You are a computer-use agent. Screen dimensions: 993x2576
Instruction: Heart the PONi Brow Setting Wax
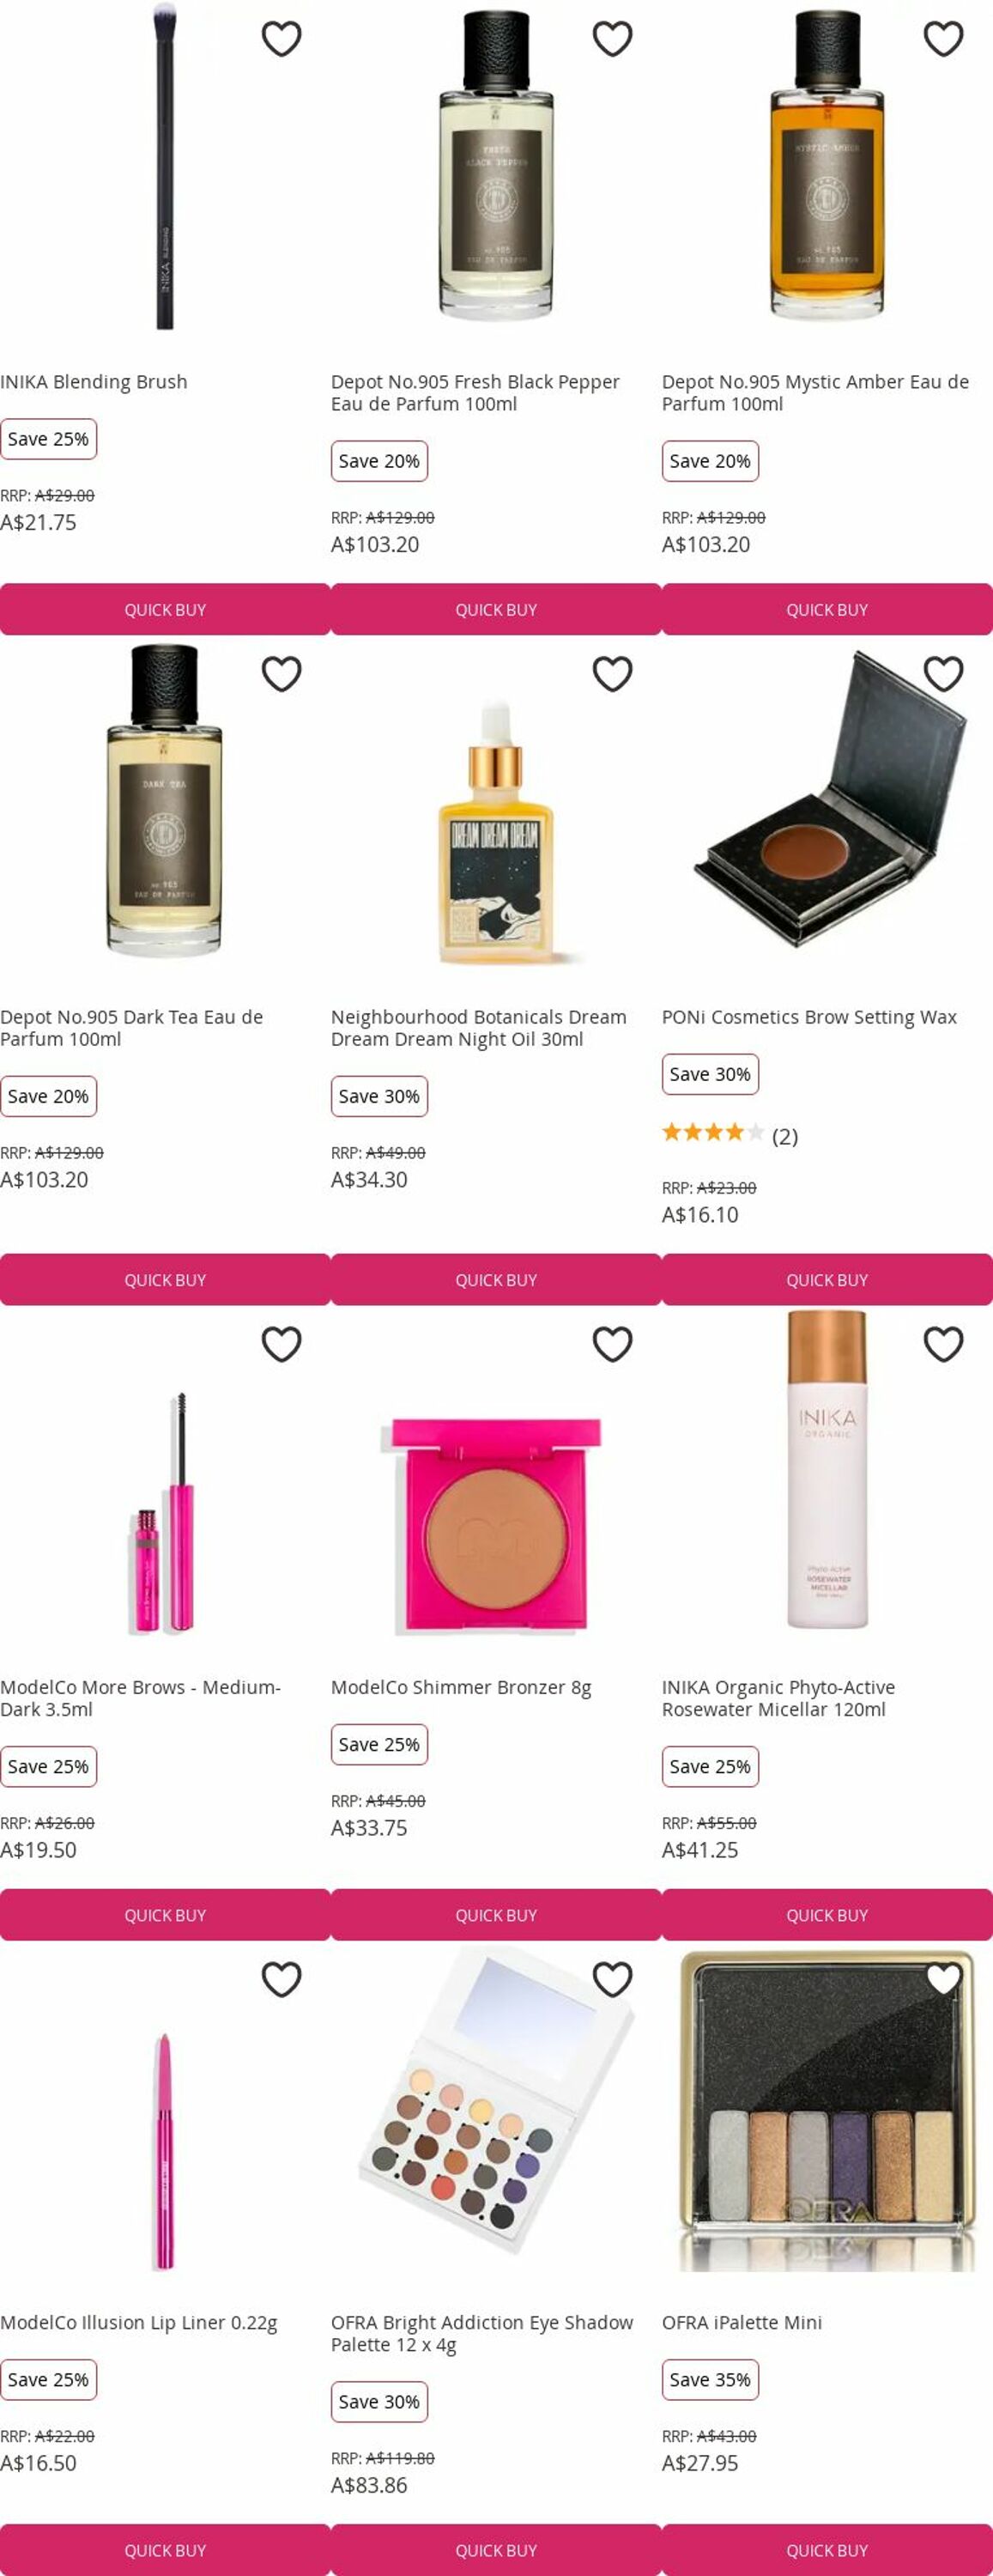(942, 674)
